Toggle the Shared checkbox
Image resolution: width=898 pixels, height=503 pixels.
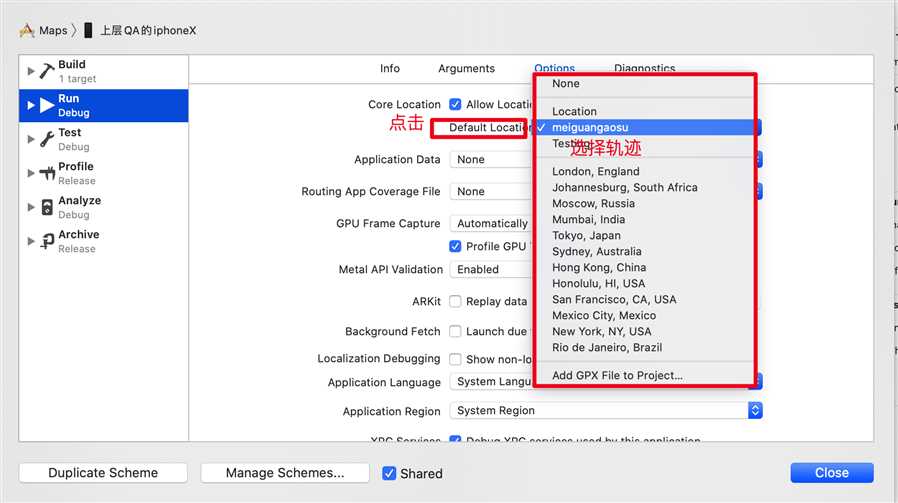(x=389, y=473)
